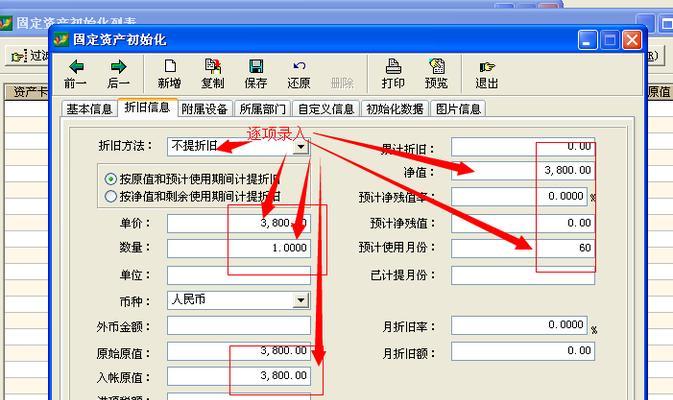673x400 pixels.
Task: Click the 累计折旧 input field
Action: [x=523, y=147]
